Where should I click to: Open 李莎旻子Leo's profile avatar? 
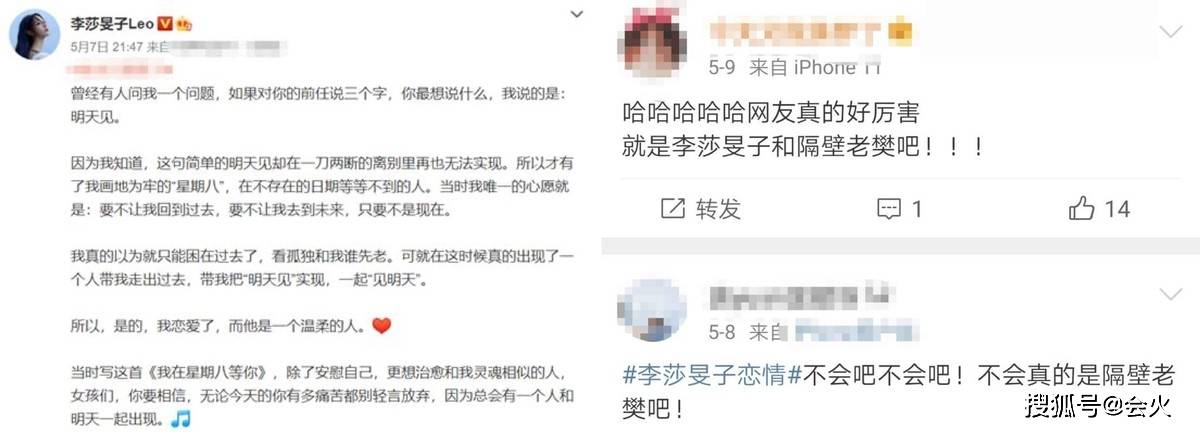click(x=34, y=34)
